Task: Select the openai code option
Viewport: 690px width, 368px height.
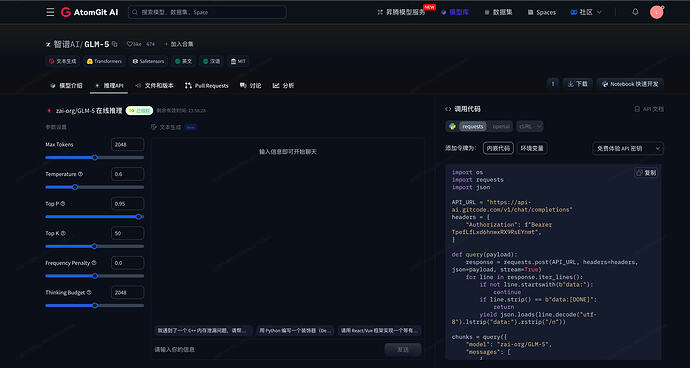Action: [x=500, y=126]
